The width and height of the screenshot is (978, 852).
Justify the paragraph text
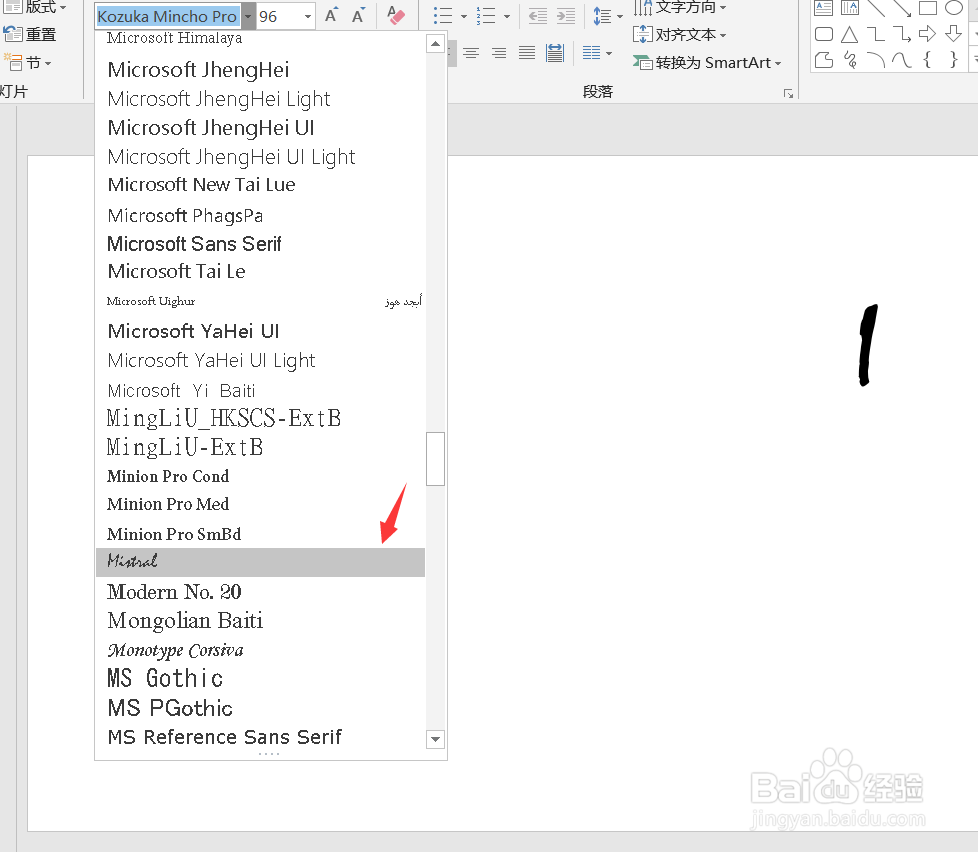coord(527,53)
